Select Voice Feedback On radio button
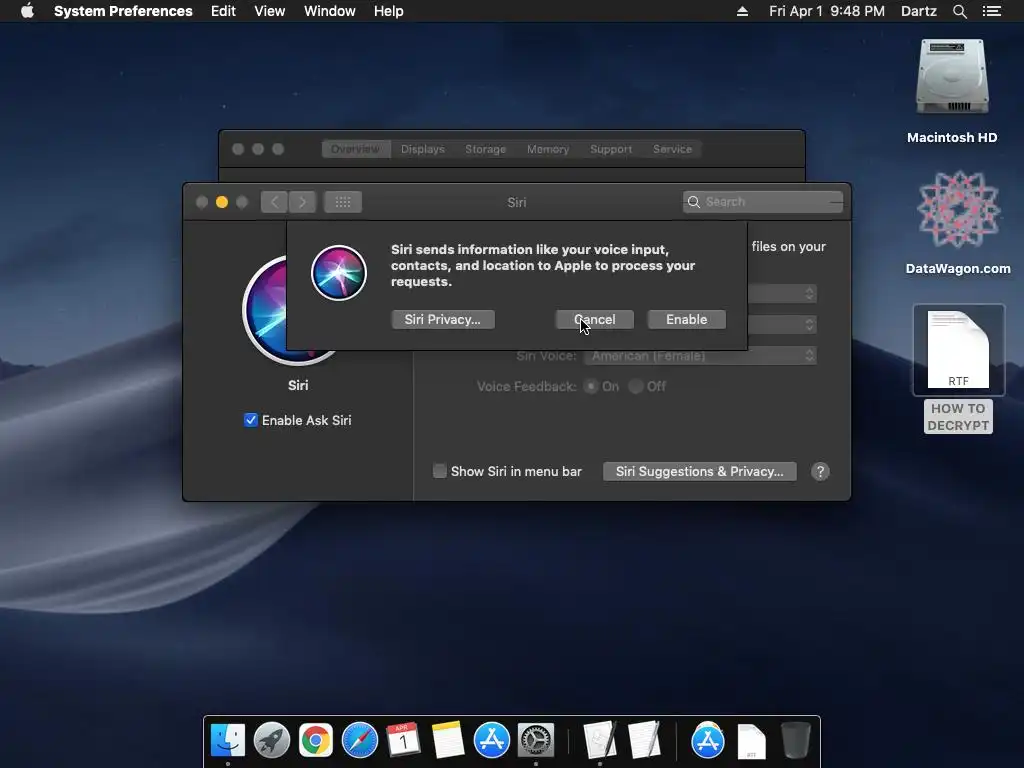 coord(591,387)
